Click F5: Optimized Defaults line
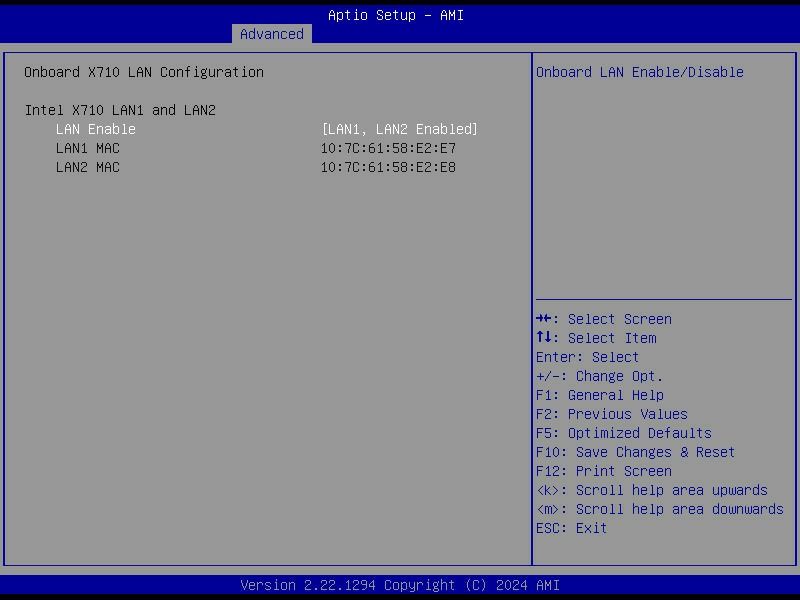 624,433
